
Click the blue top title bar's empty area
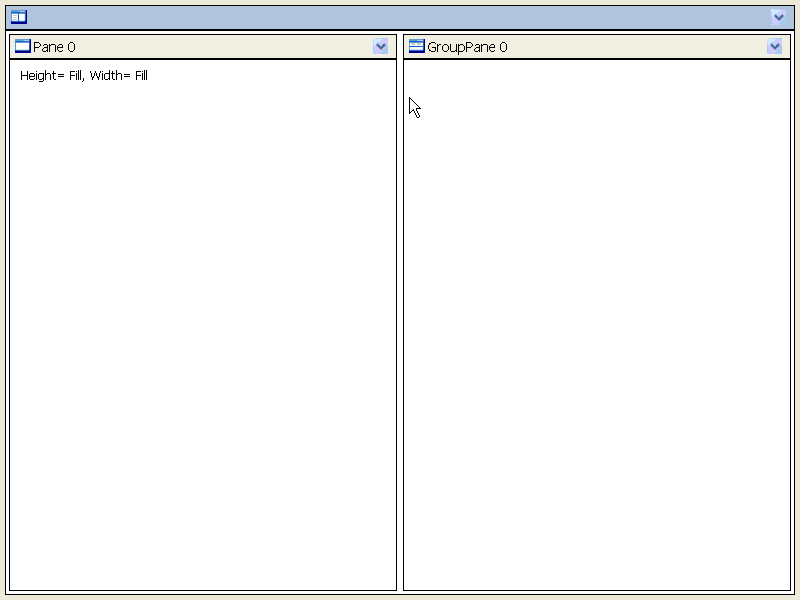tap(400, 17)
